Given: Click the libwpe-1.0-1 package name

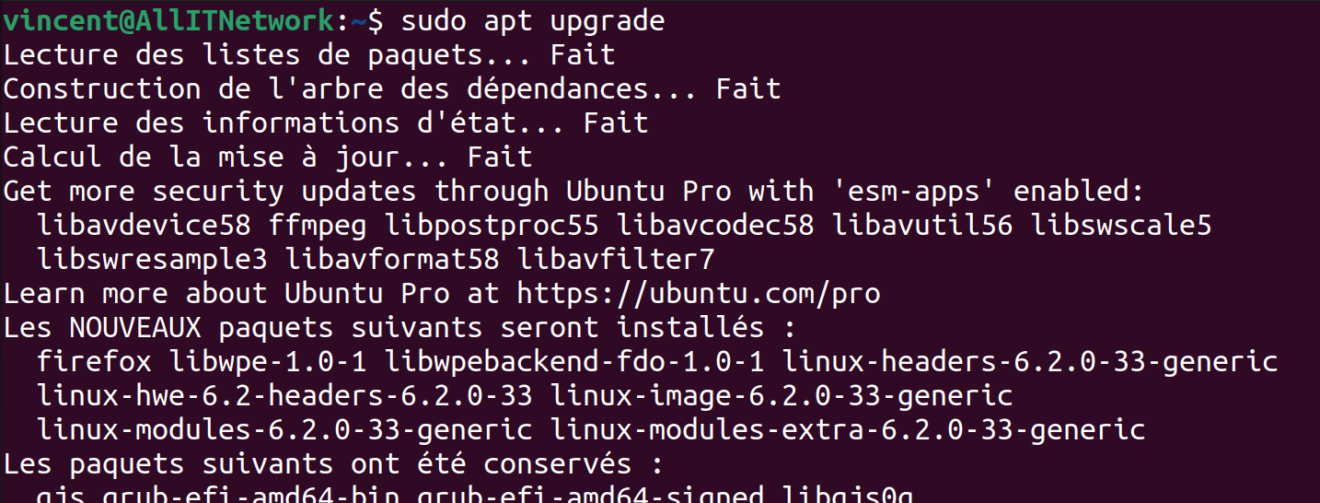Looking at the screenshot, I should pos(269,361).
